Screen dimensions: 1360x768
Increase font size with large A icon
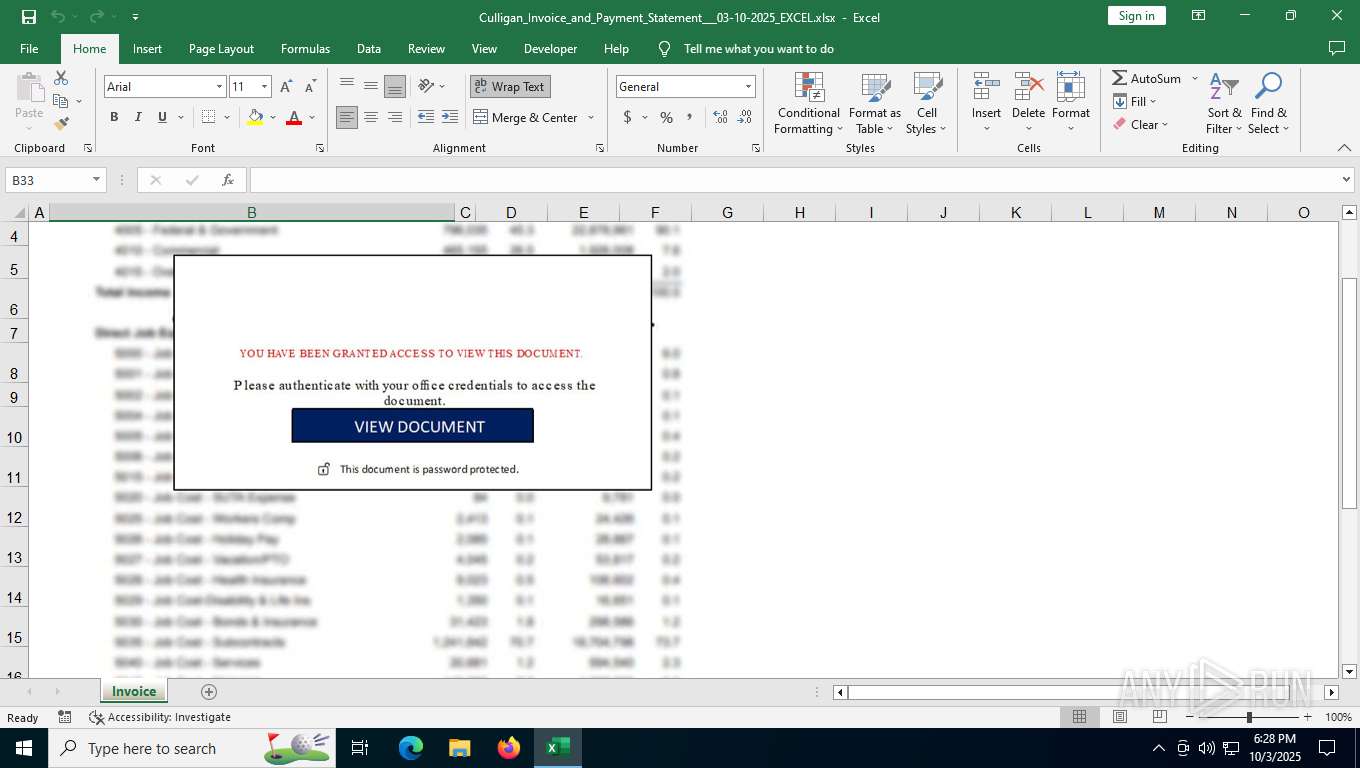(287, 87)
